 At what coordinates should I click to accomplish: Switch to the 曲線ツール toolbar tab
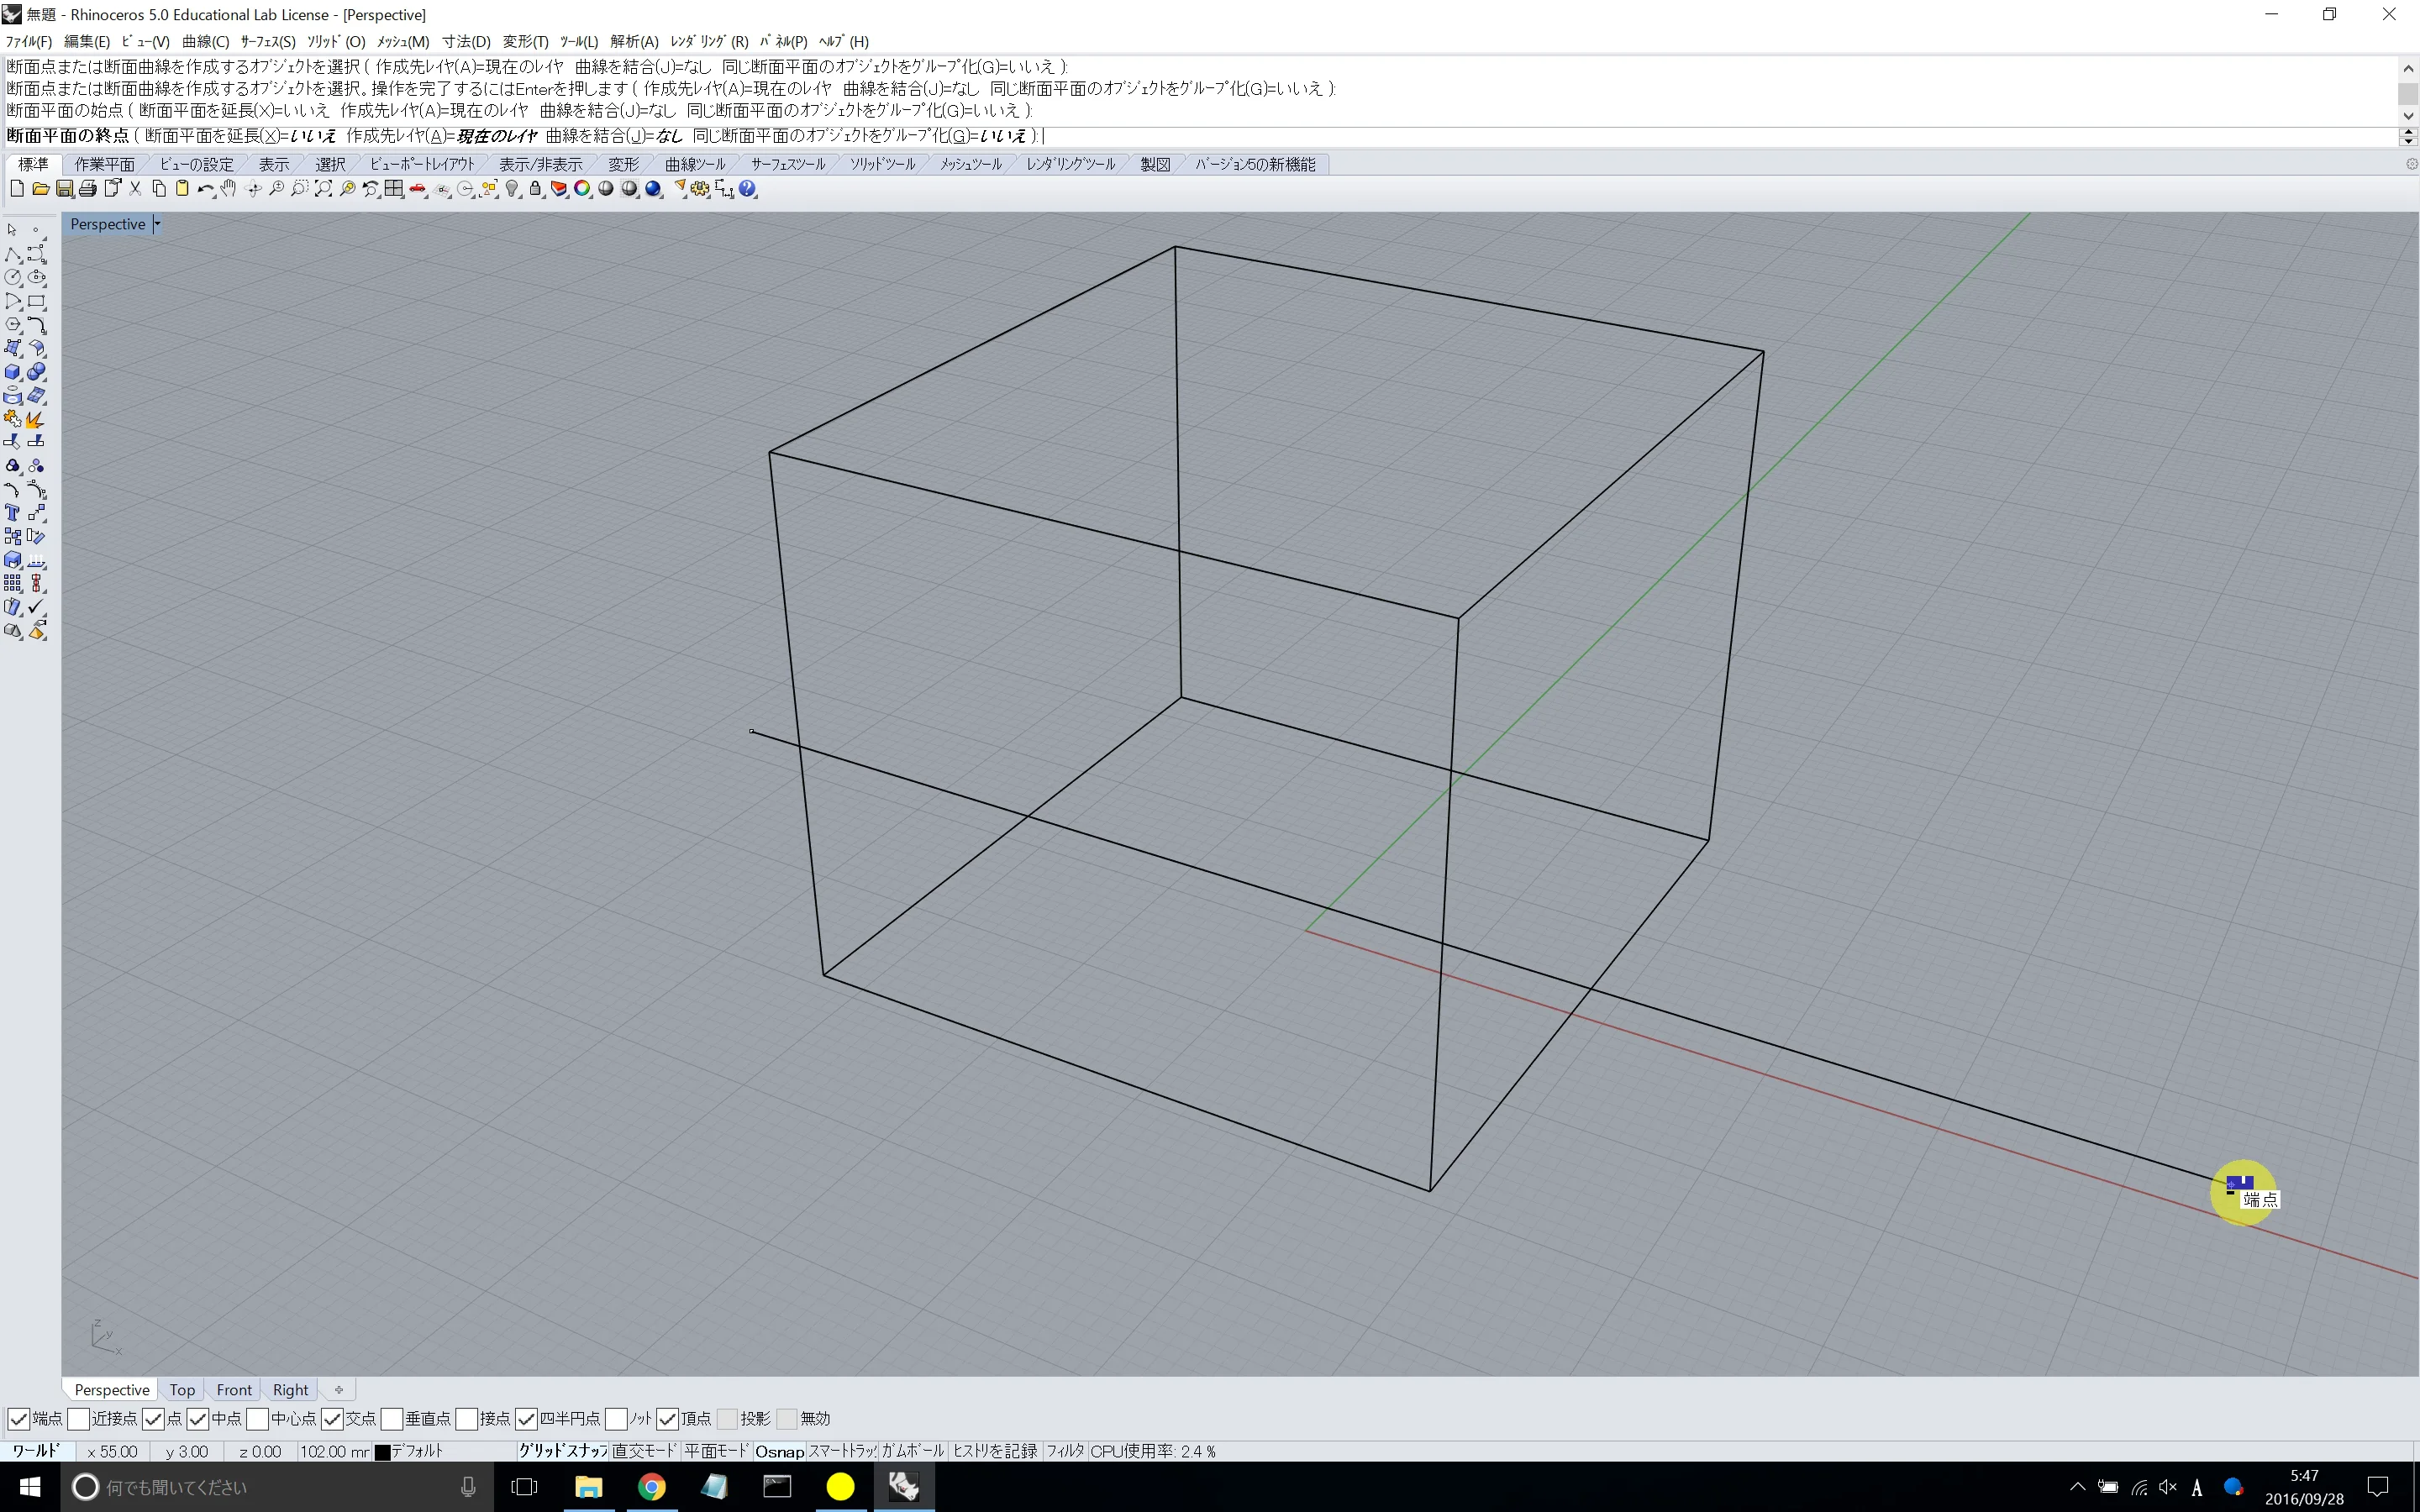(x=695, y=164)
